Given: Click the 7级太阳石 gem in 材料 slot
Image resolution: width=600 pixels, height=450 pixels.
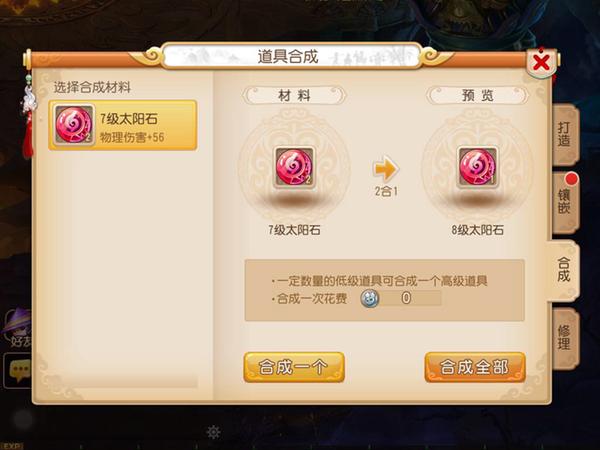Looking at the screenshot, I should tap(294, 167).
